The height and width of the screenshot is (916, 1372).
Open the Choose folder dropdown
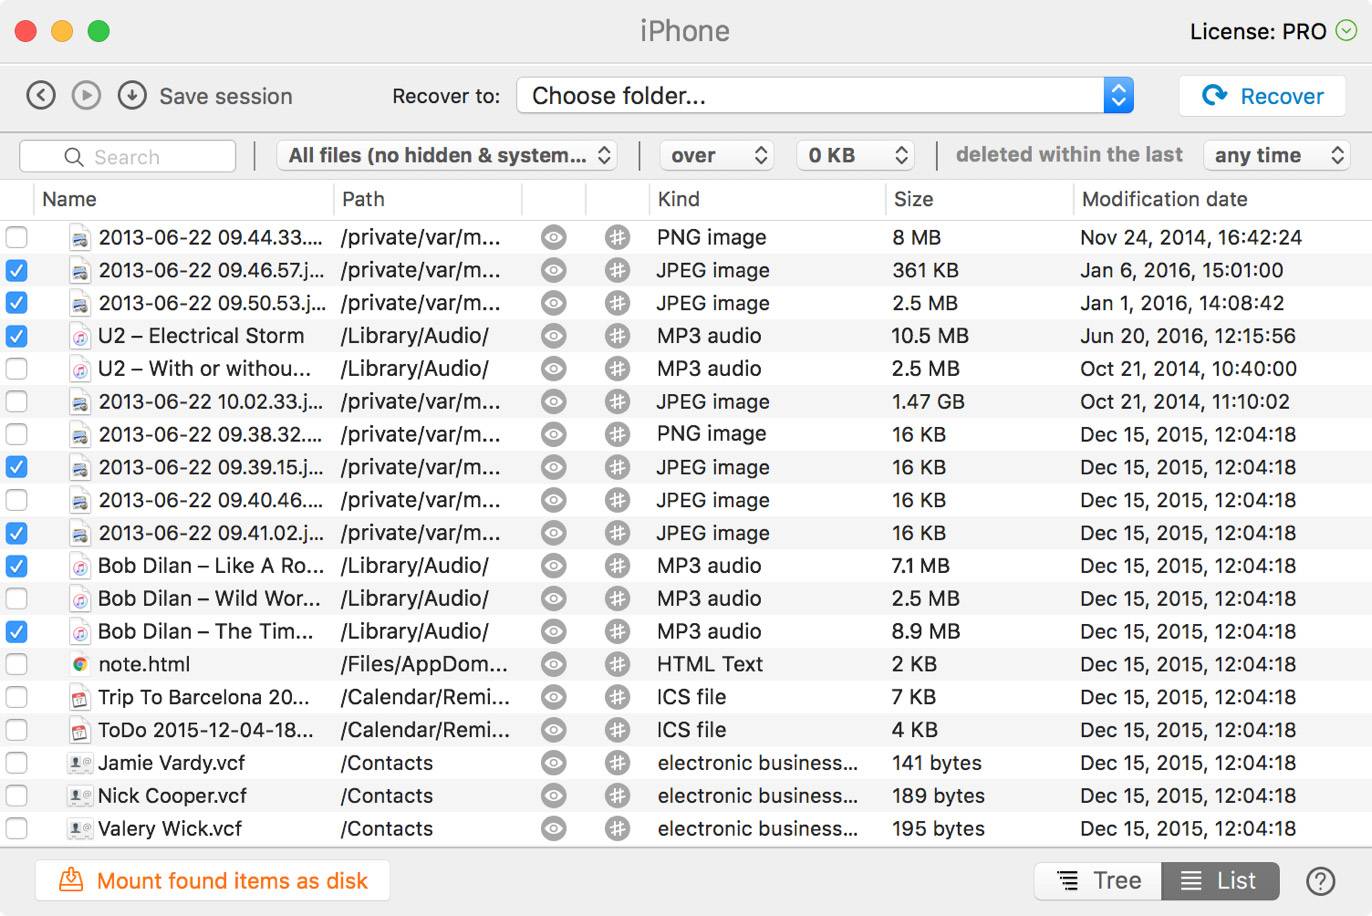(825, 96)
